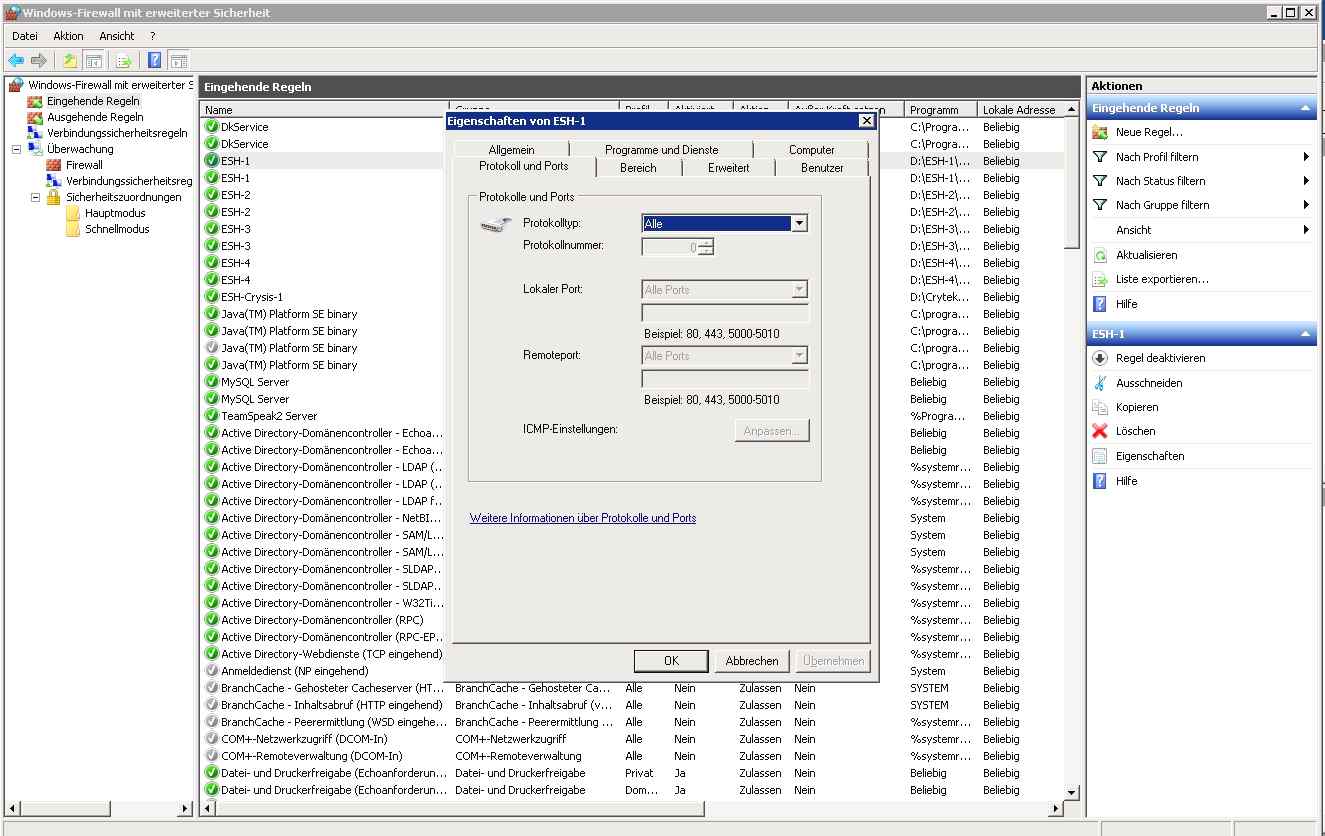
Task: Click OK in the properties dialog
Action: tap(671, 661)
